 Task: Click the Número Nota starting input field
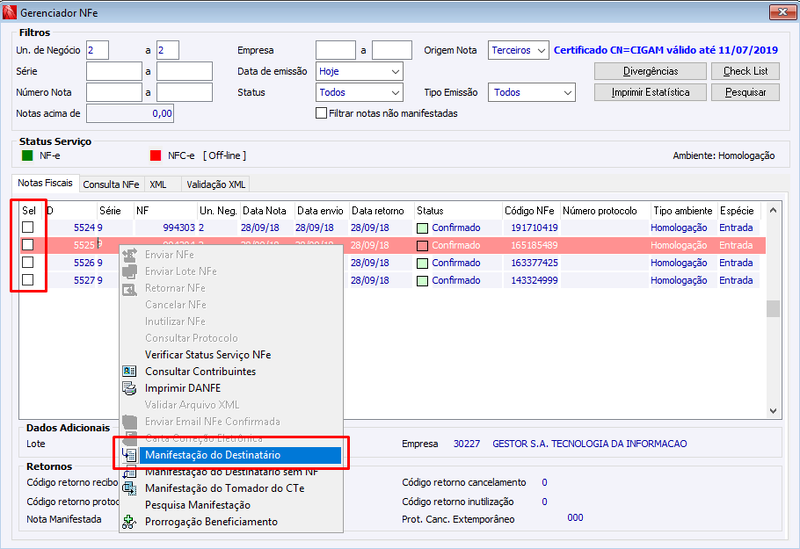[x=114, y=92]
